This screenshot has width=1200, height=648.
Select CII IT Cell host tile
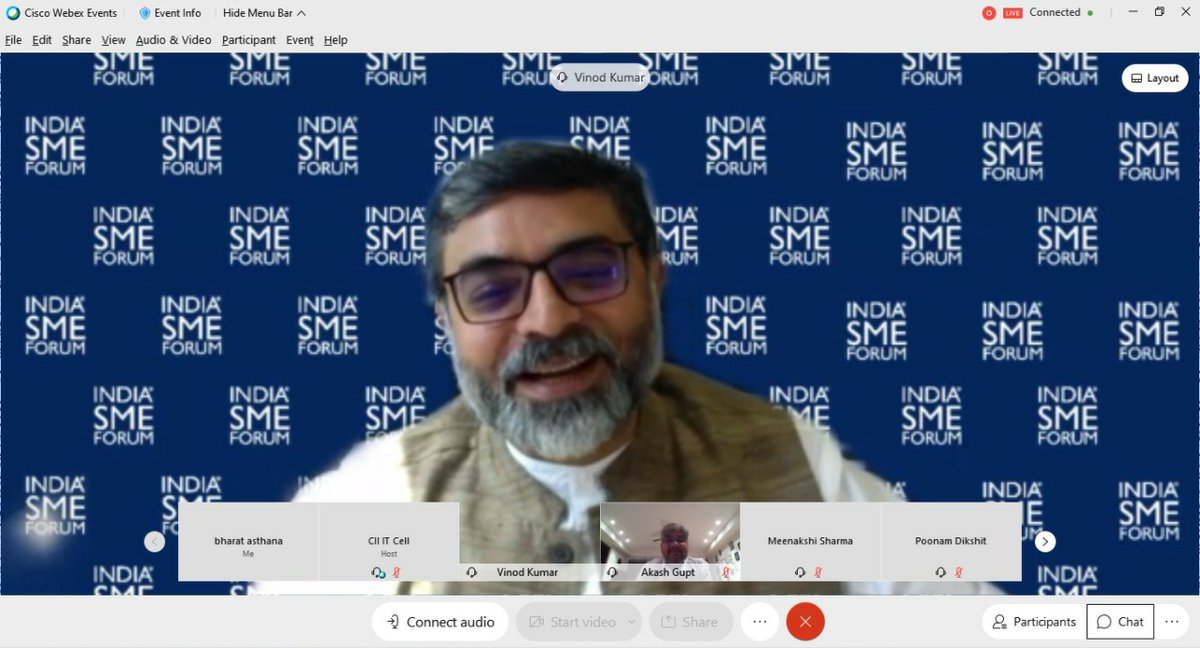(389, 541)
